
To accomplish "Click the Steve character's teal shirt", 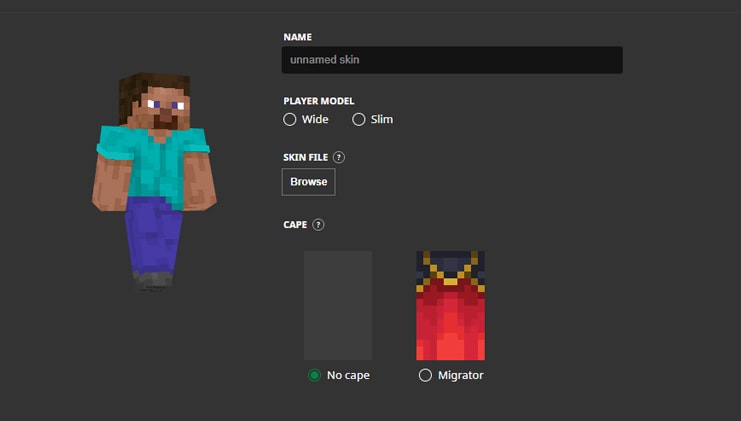I will pyautogui.click(x=153, y=160).
